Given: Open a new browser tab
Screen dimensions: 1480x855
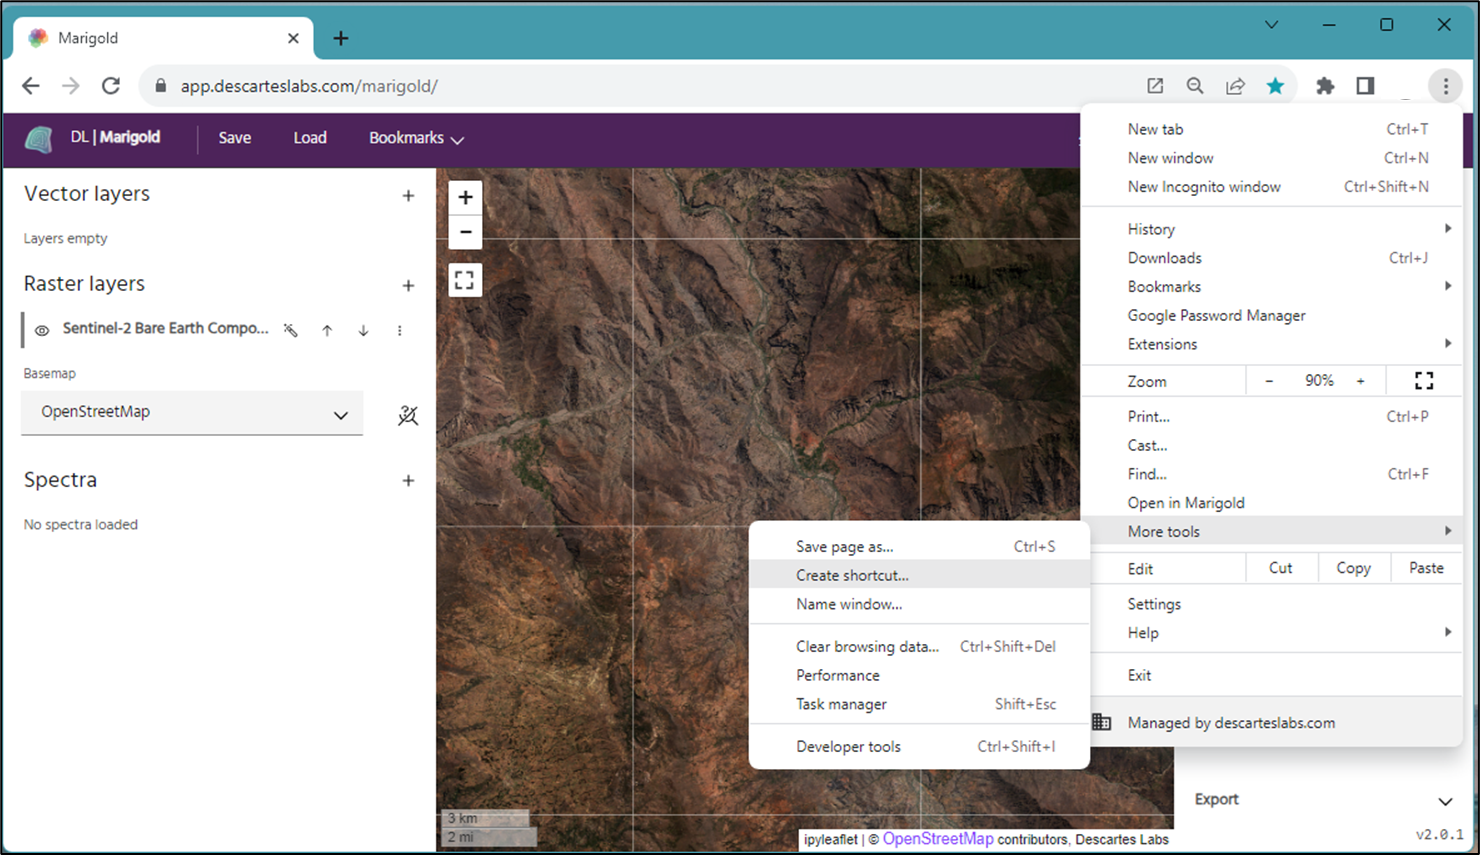Looking at the screenshot, I should click(x=341, y=38).
